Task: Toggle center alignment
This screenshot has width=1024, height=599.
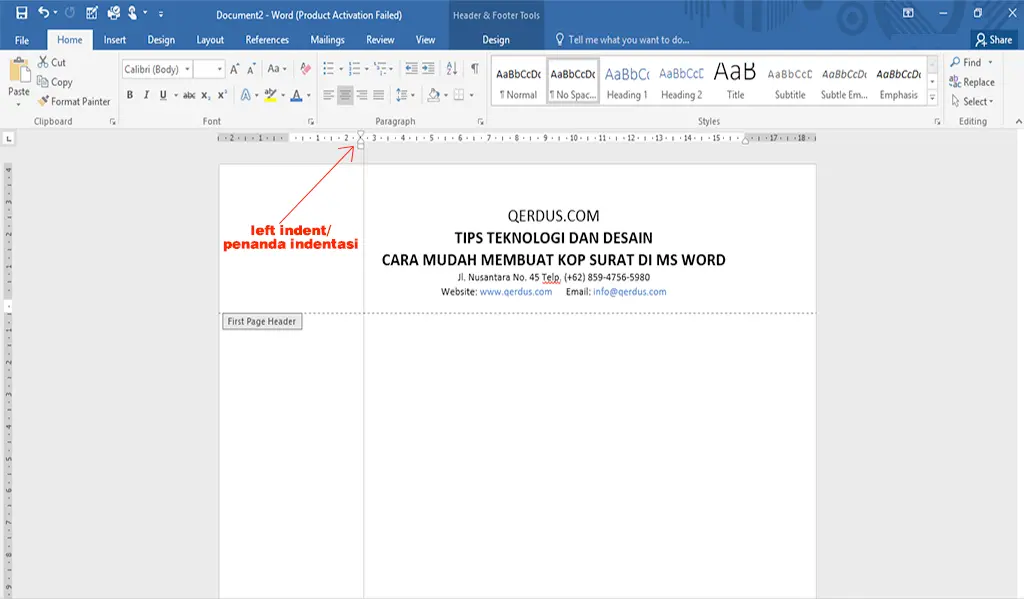Action: (x=345, y=95)
